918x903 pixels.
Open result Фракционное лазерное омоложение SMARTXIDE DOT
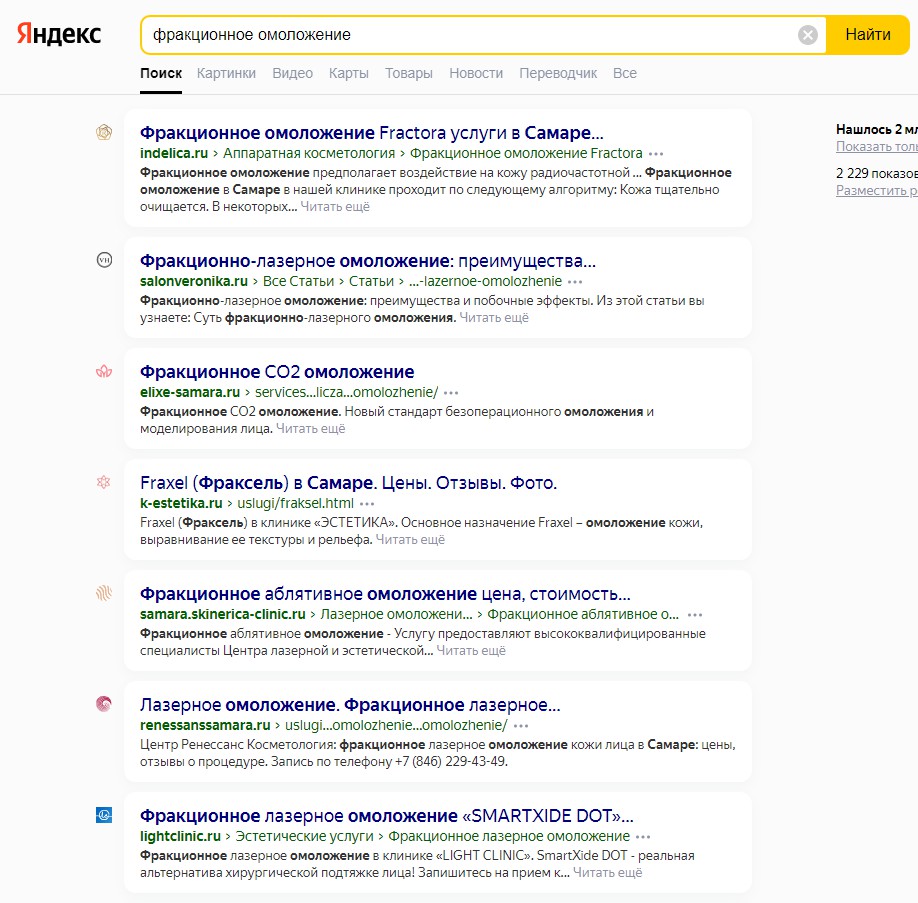(x=386, y=816)
